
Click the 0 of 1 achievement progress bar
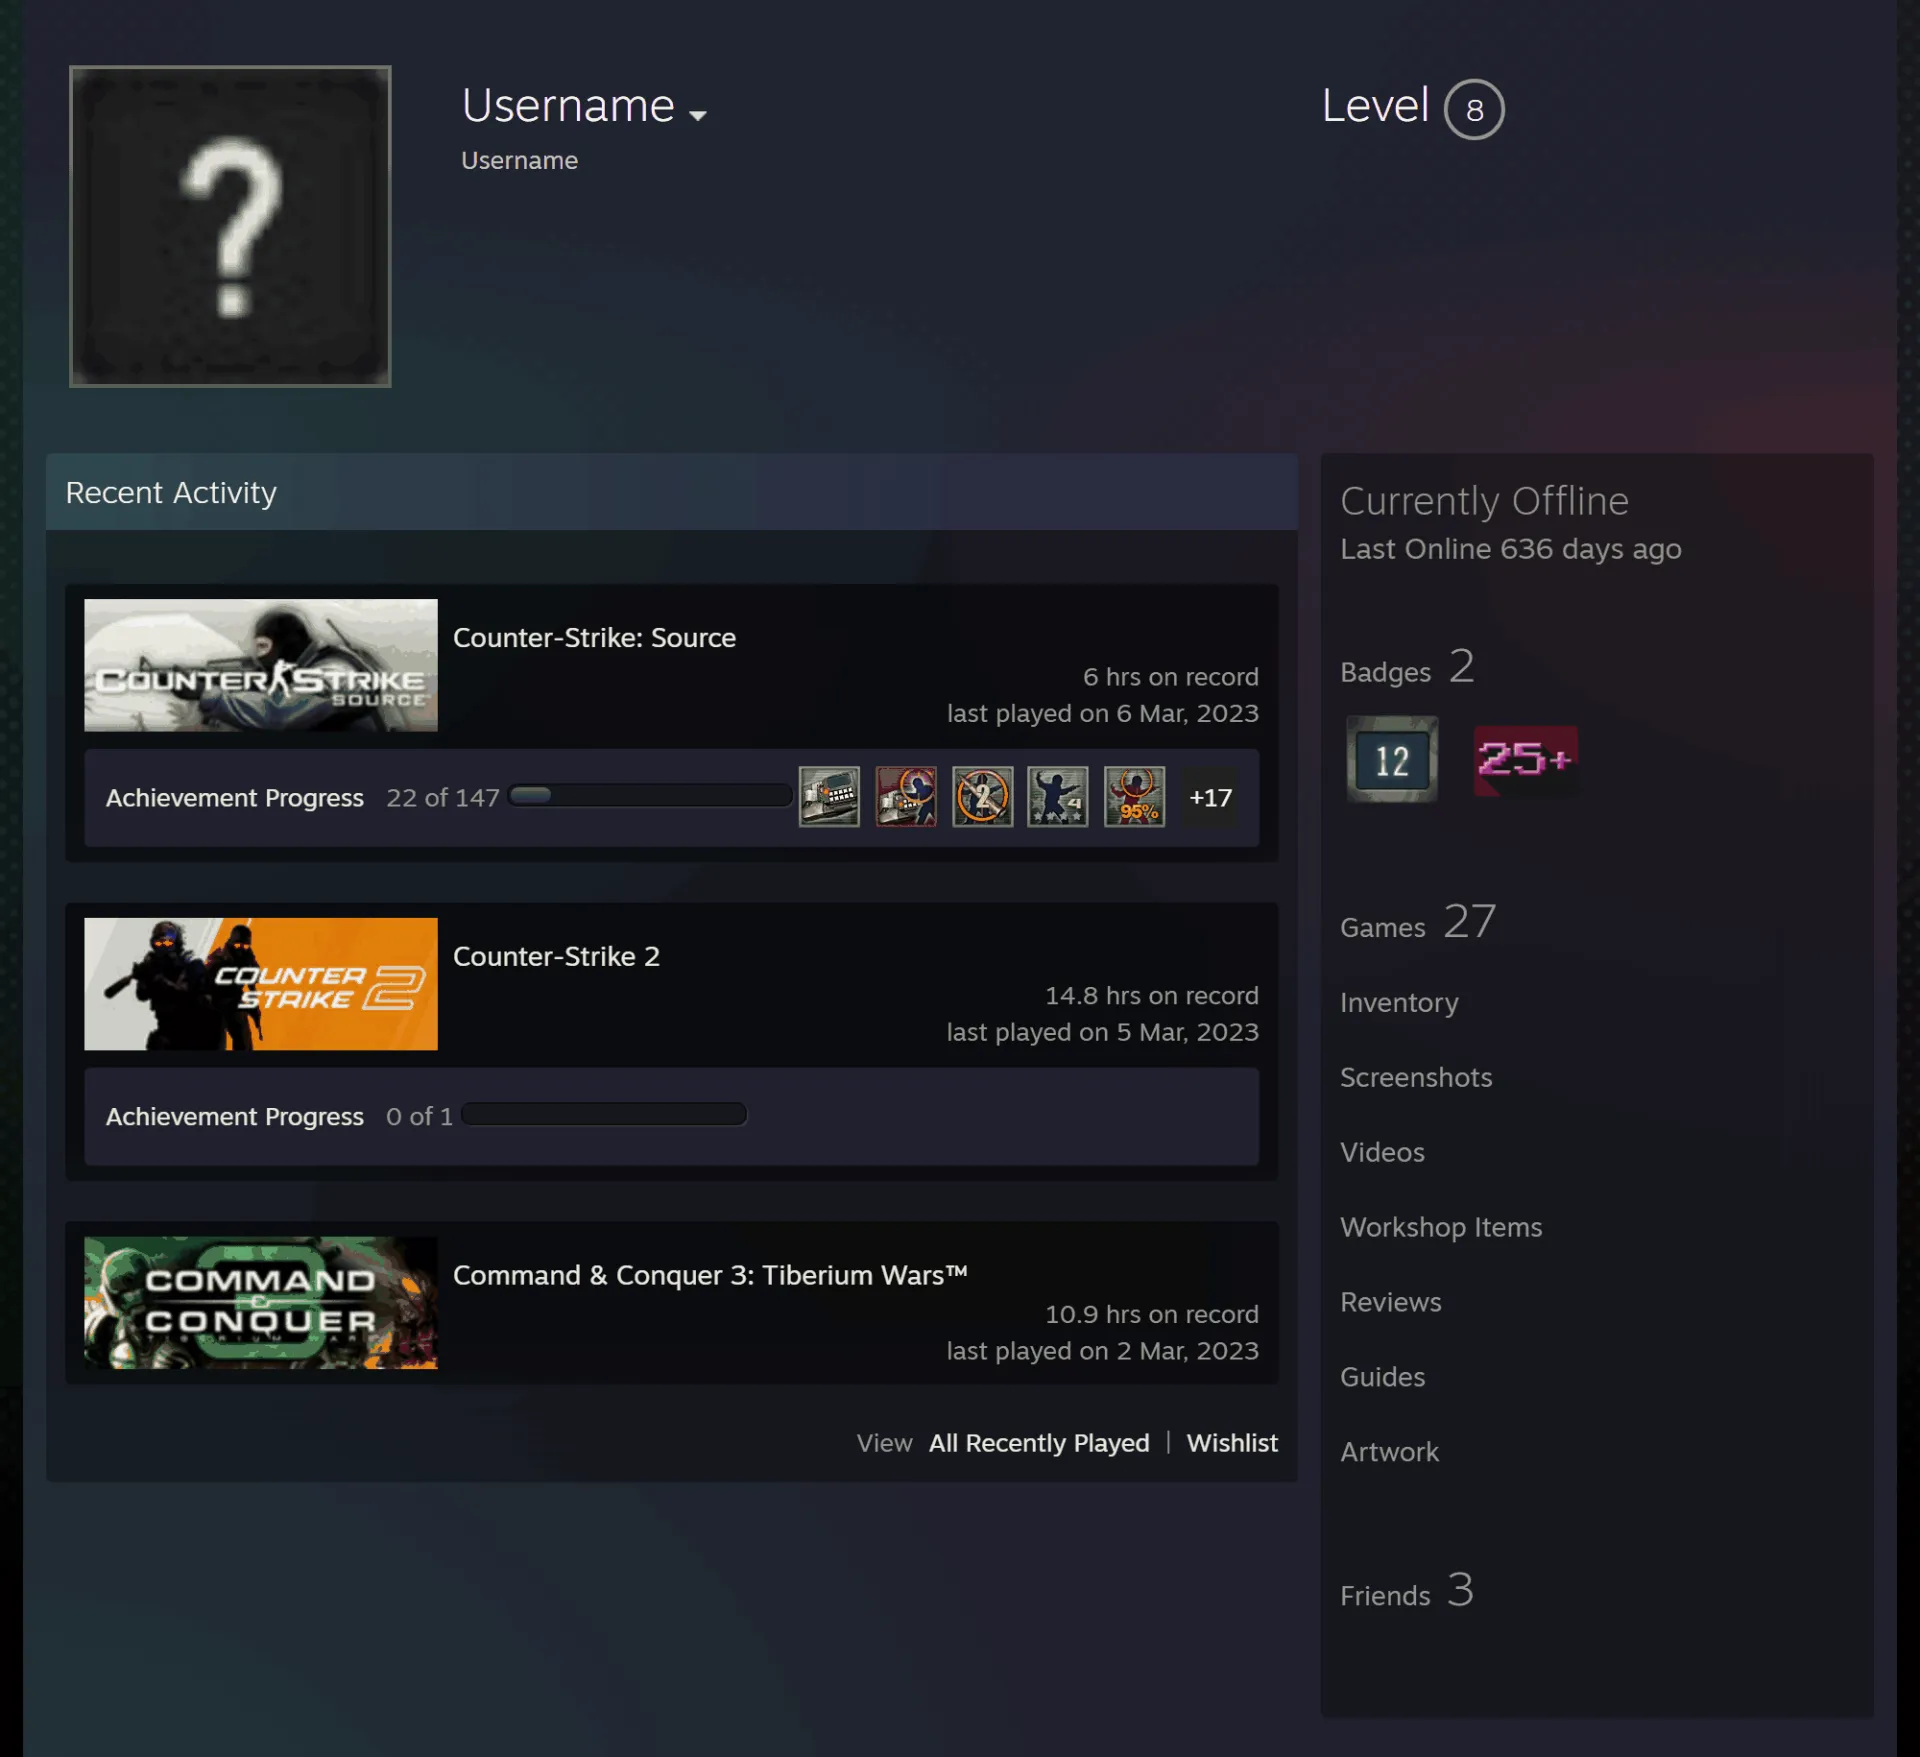(x=604, y=1114)
